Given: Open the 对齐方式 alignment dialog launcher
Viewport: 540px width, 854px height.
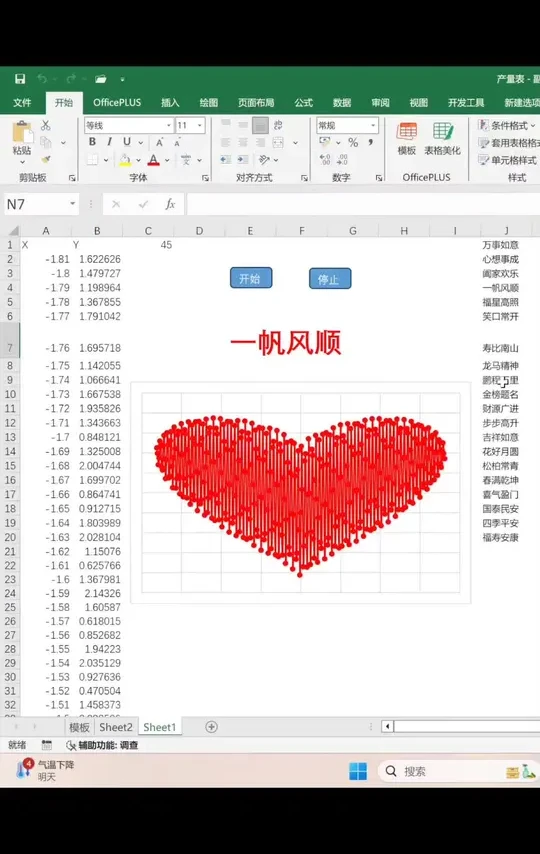Looking at the screenshot, I should (x=304, y=178).
